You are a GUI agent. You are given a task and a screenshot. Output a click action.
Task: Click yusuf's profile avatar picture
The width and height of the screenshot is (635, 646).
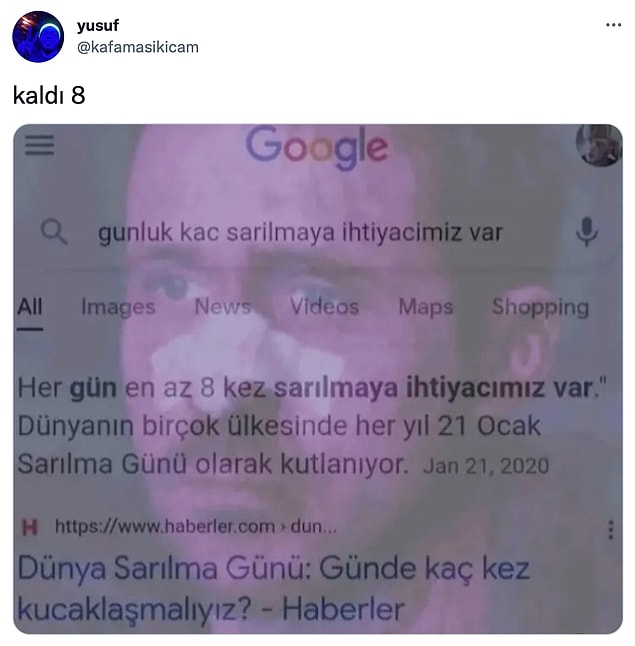(x=38, y=37)
